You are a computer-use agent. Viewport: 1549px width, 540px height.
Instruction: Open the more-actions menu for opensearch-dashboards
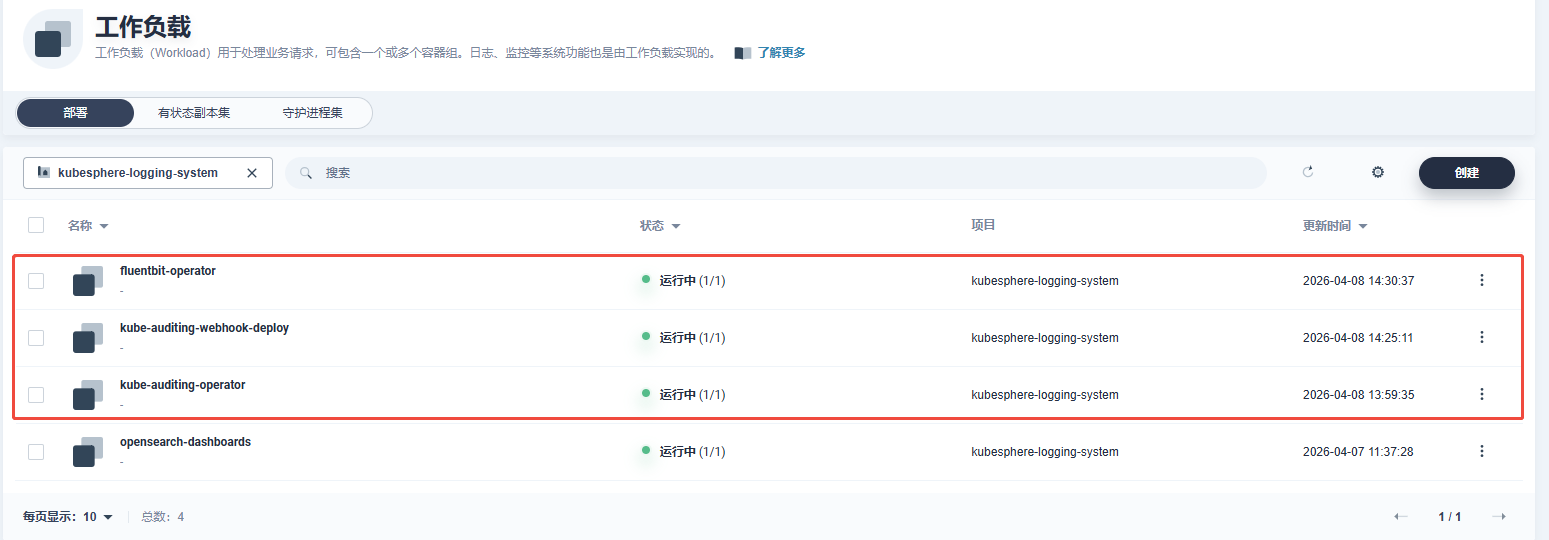pyautogui.click(x=1482, y=452)
